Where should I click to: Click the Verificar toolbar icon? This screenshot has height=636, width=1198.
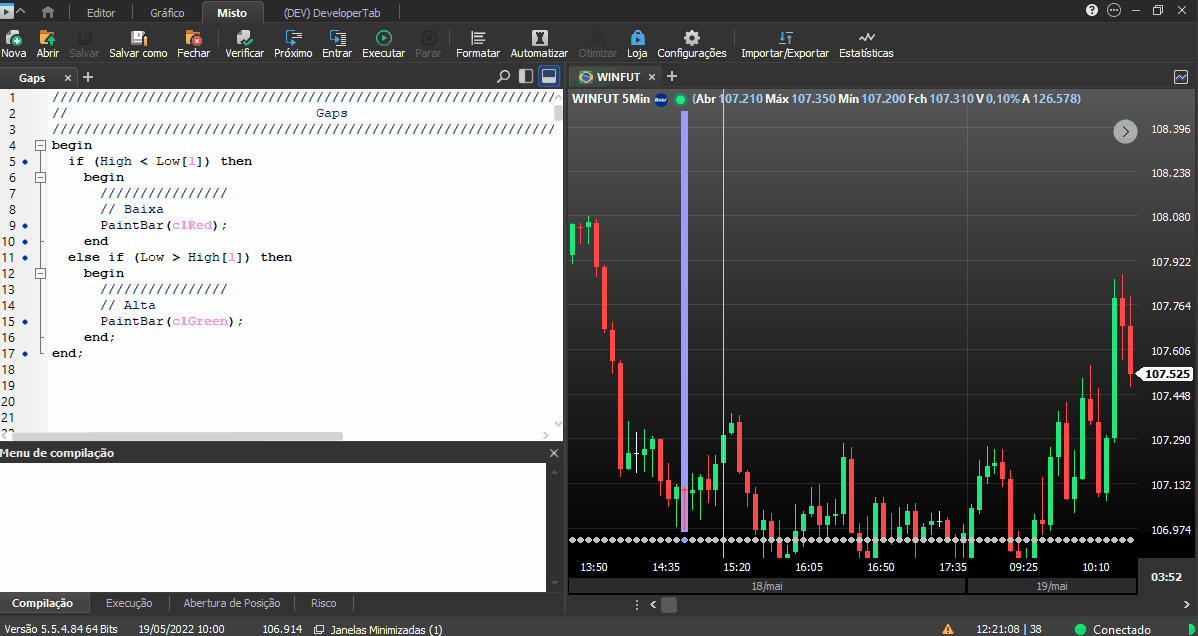pyautogui.click(x=244, y=37)
